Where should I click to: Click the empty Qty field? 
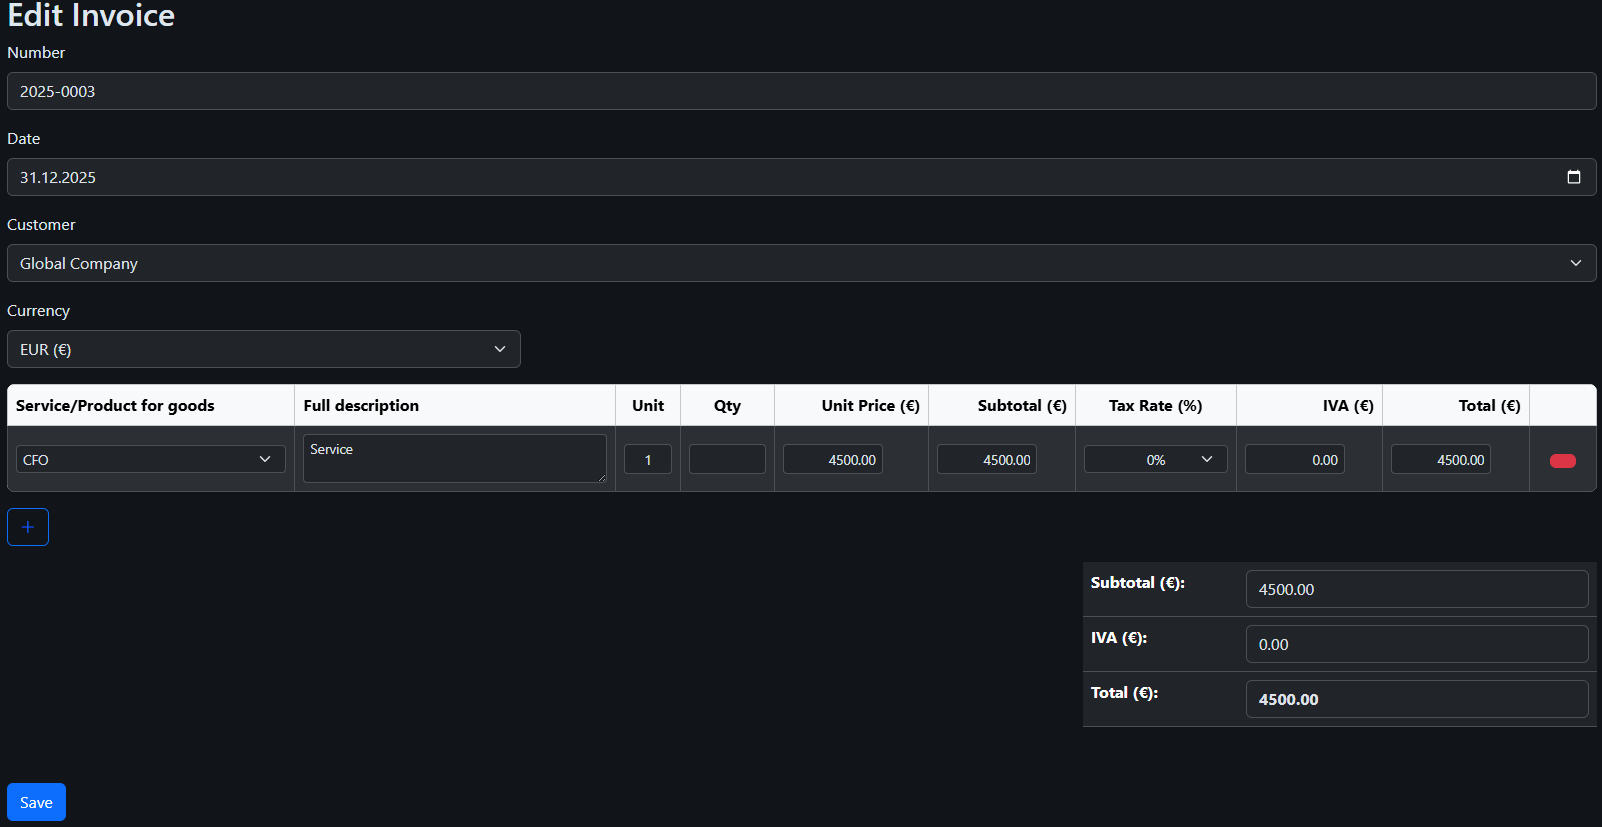click(x=727, y=459)
